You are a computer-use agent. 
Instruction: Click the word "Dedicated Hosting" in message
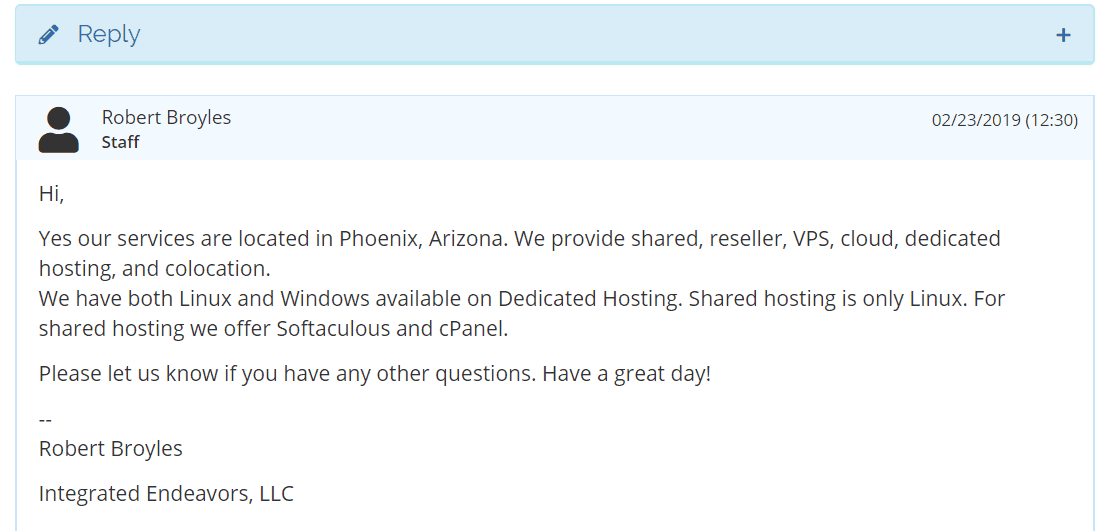pos(590,299)
